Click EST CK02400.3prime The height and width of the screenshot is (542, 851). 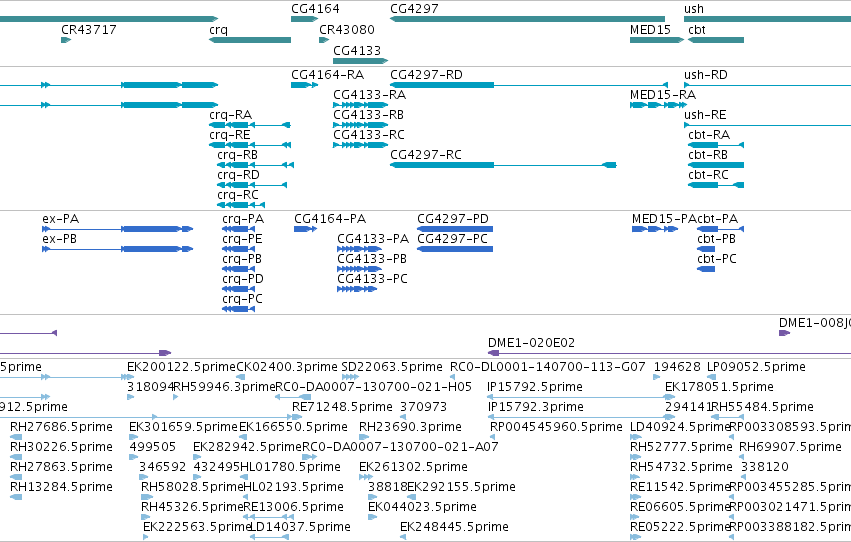coord(240,377)
